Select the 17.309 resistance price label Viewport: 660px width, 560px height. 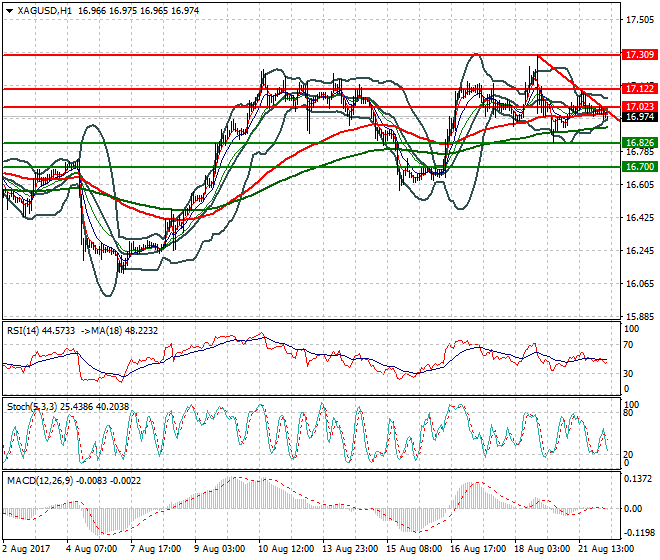[639, 55]
